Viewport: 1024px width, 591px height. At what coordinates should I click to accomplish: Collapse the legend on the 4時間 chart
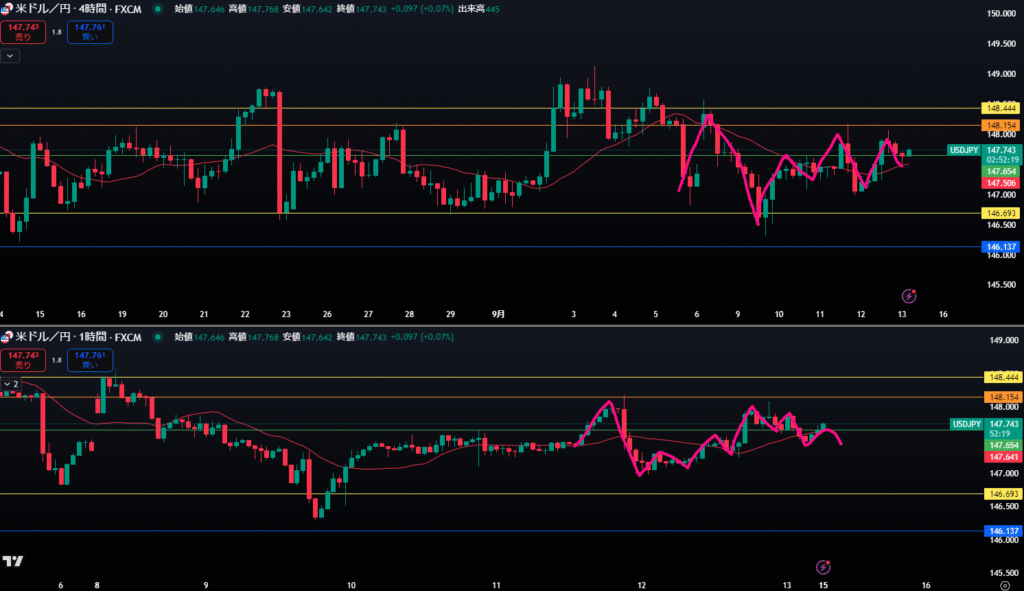coord(10,56)
